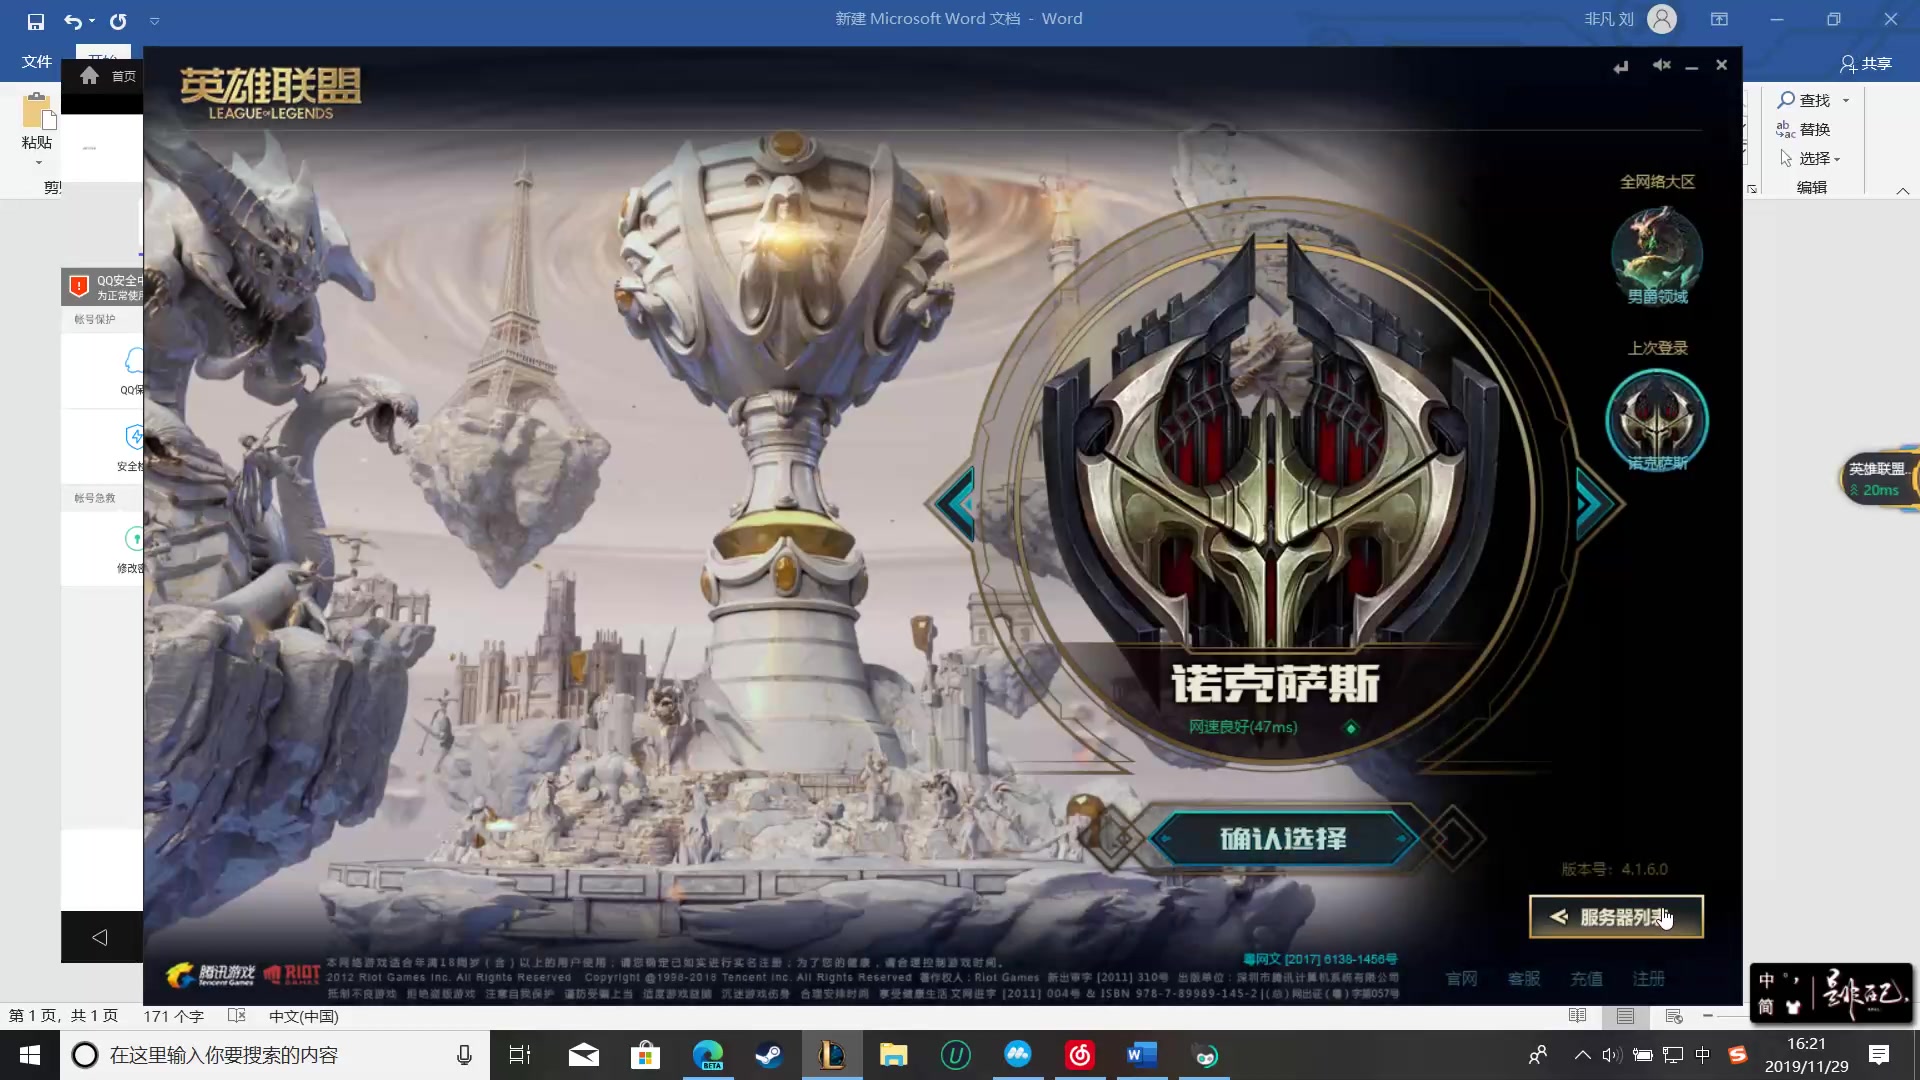Image resolution: width=1920 pixels, height=1080 pixels.
Task: Click 共享 Share button in Word
Action: coord(1866,63)
